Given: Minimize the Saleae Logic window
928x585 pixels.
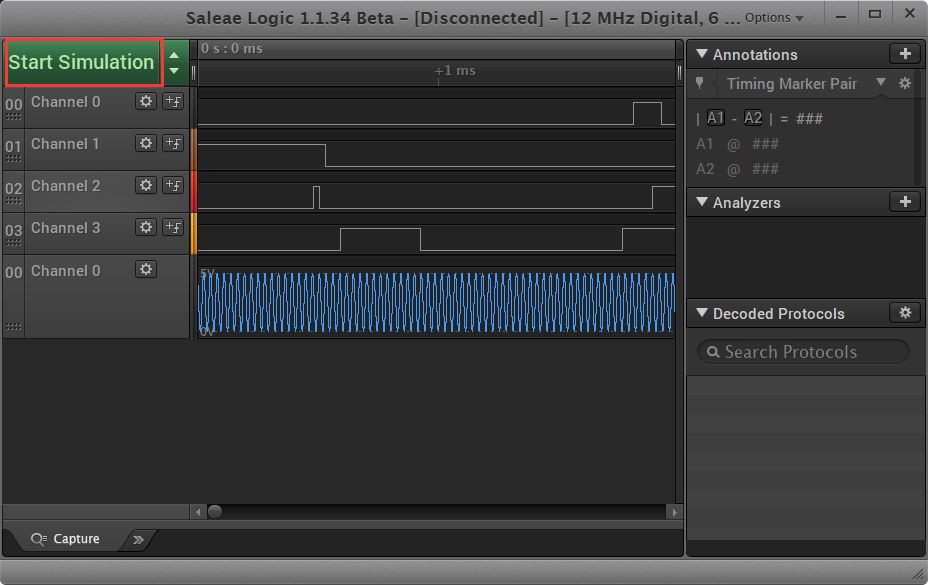Looking at the screenshot, I should point(840,17).
